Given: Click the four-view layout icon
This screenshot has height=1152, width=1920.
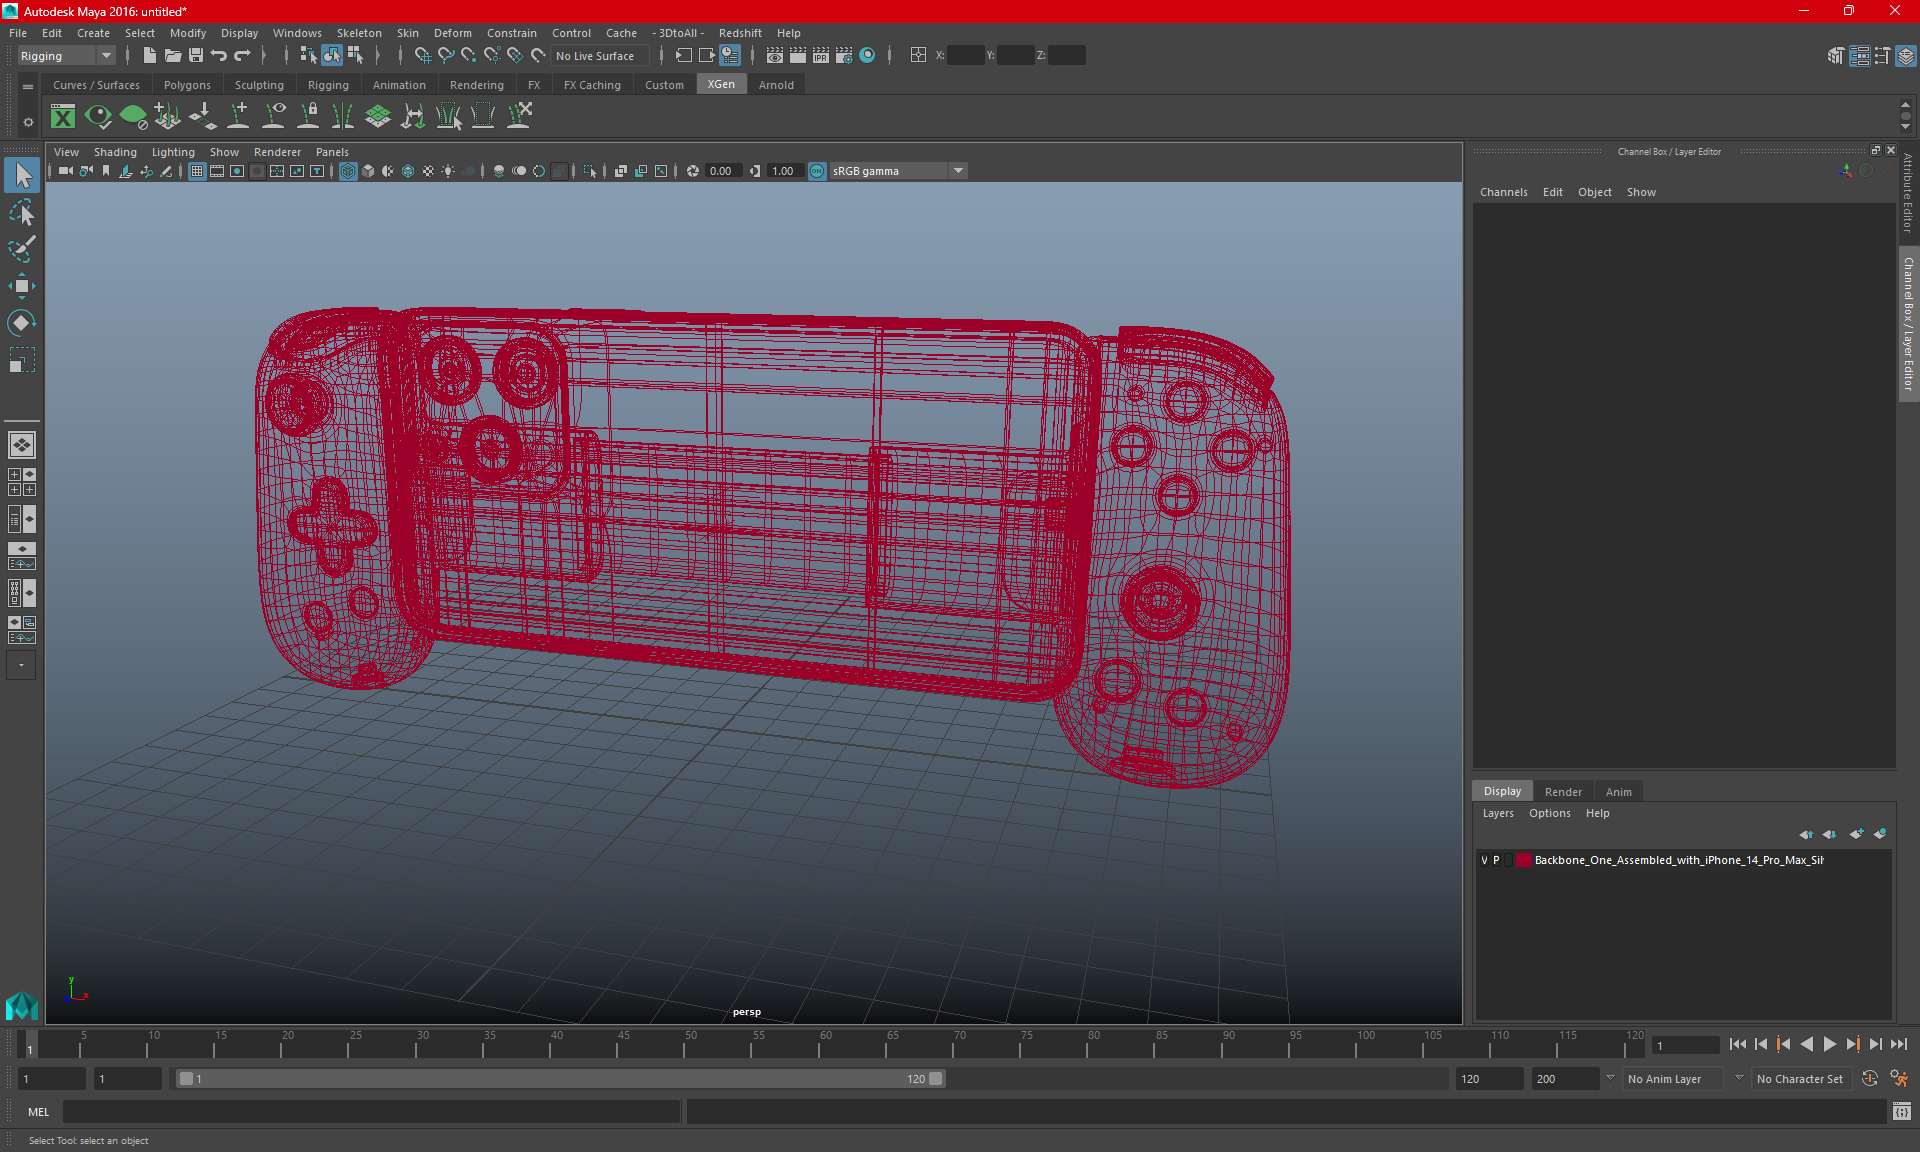Looking at the screenshot, I should coord(22,482).
